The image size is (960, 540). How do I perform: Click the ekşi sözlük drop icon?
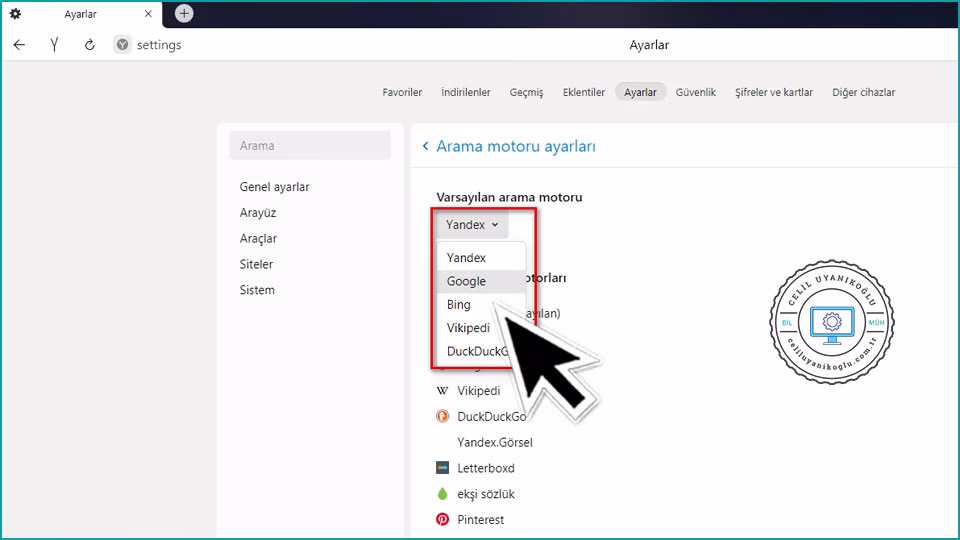click(x=442, y=493)
